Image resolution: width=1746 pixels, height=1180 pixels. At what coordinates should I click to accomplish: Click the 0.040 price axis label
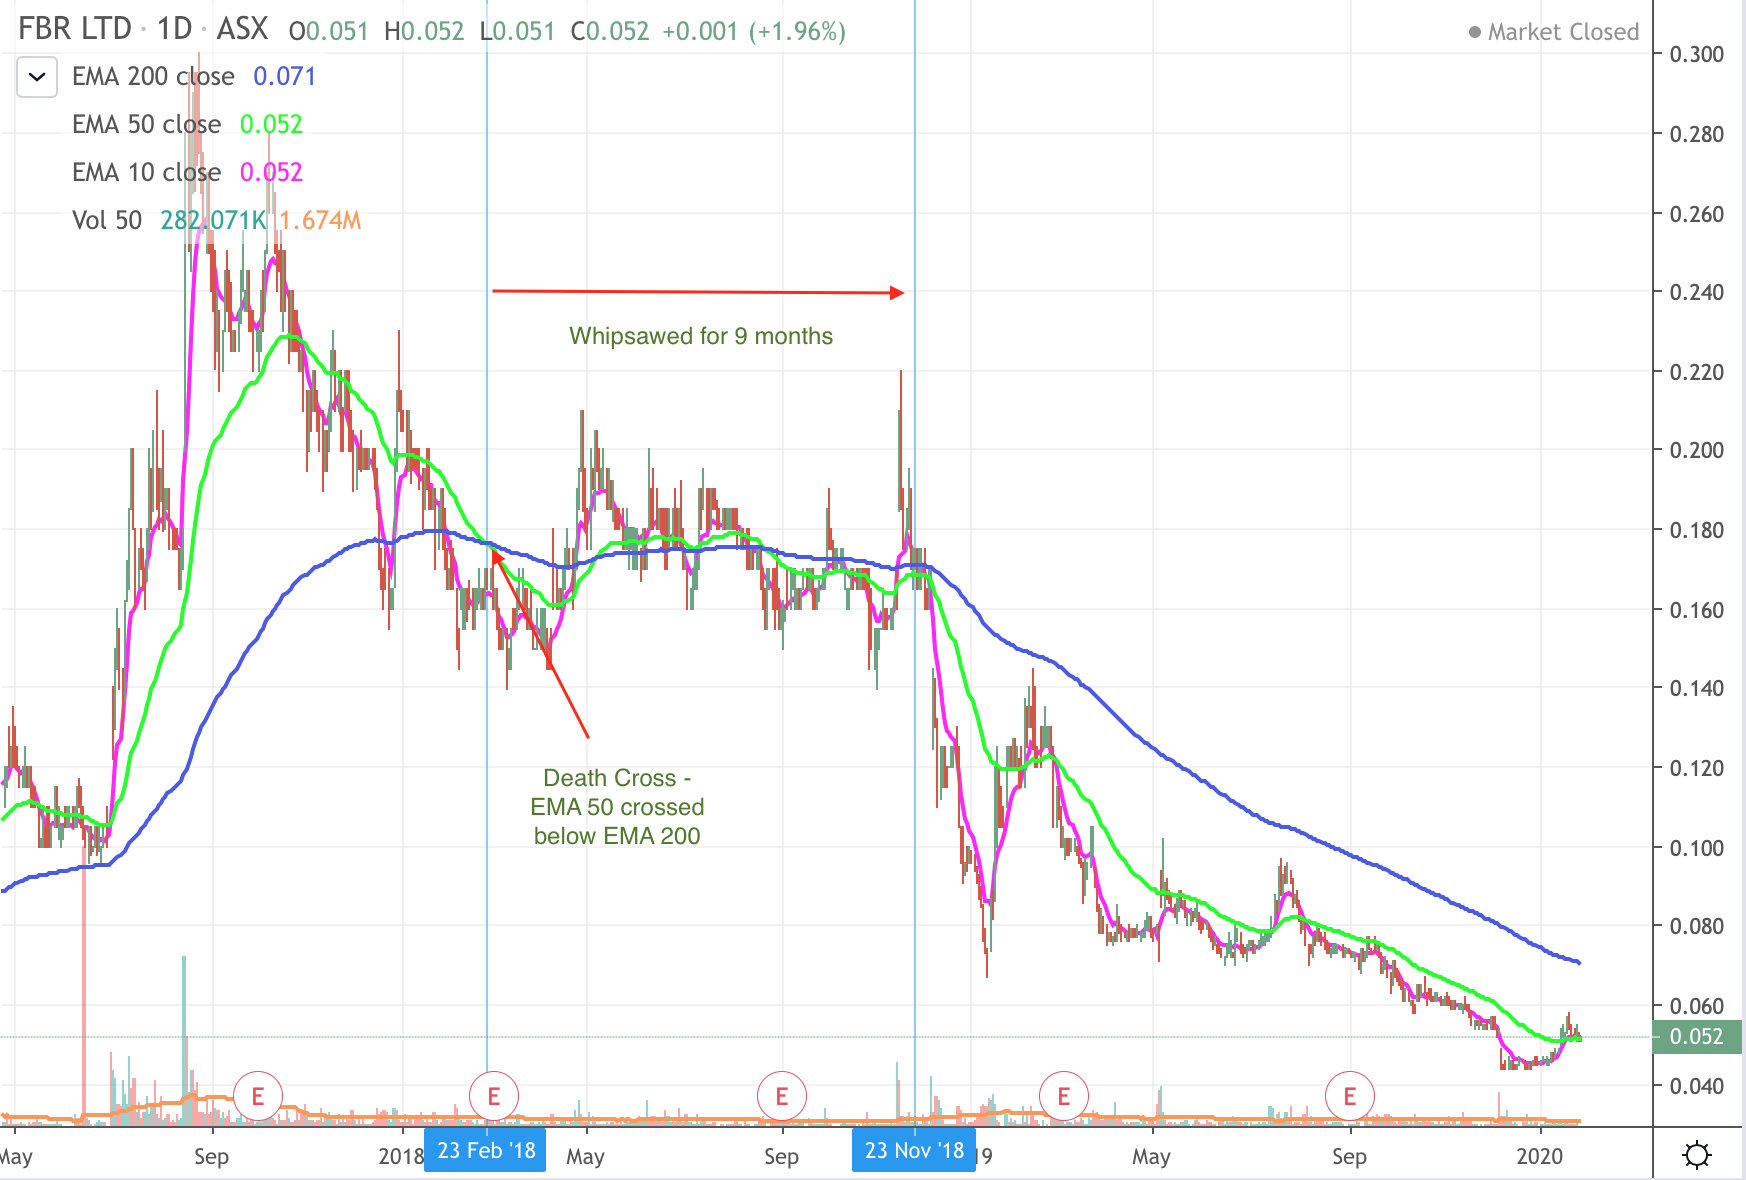1697,1086
